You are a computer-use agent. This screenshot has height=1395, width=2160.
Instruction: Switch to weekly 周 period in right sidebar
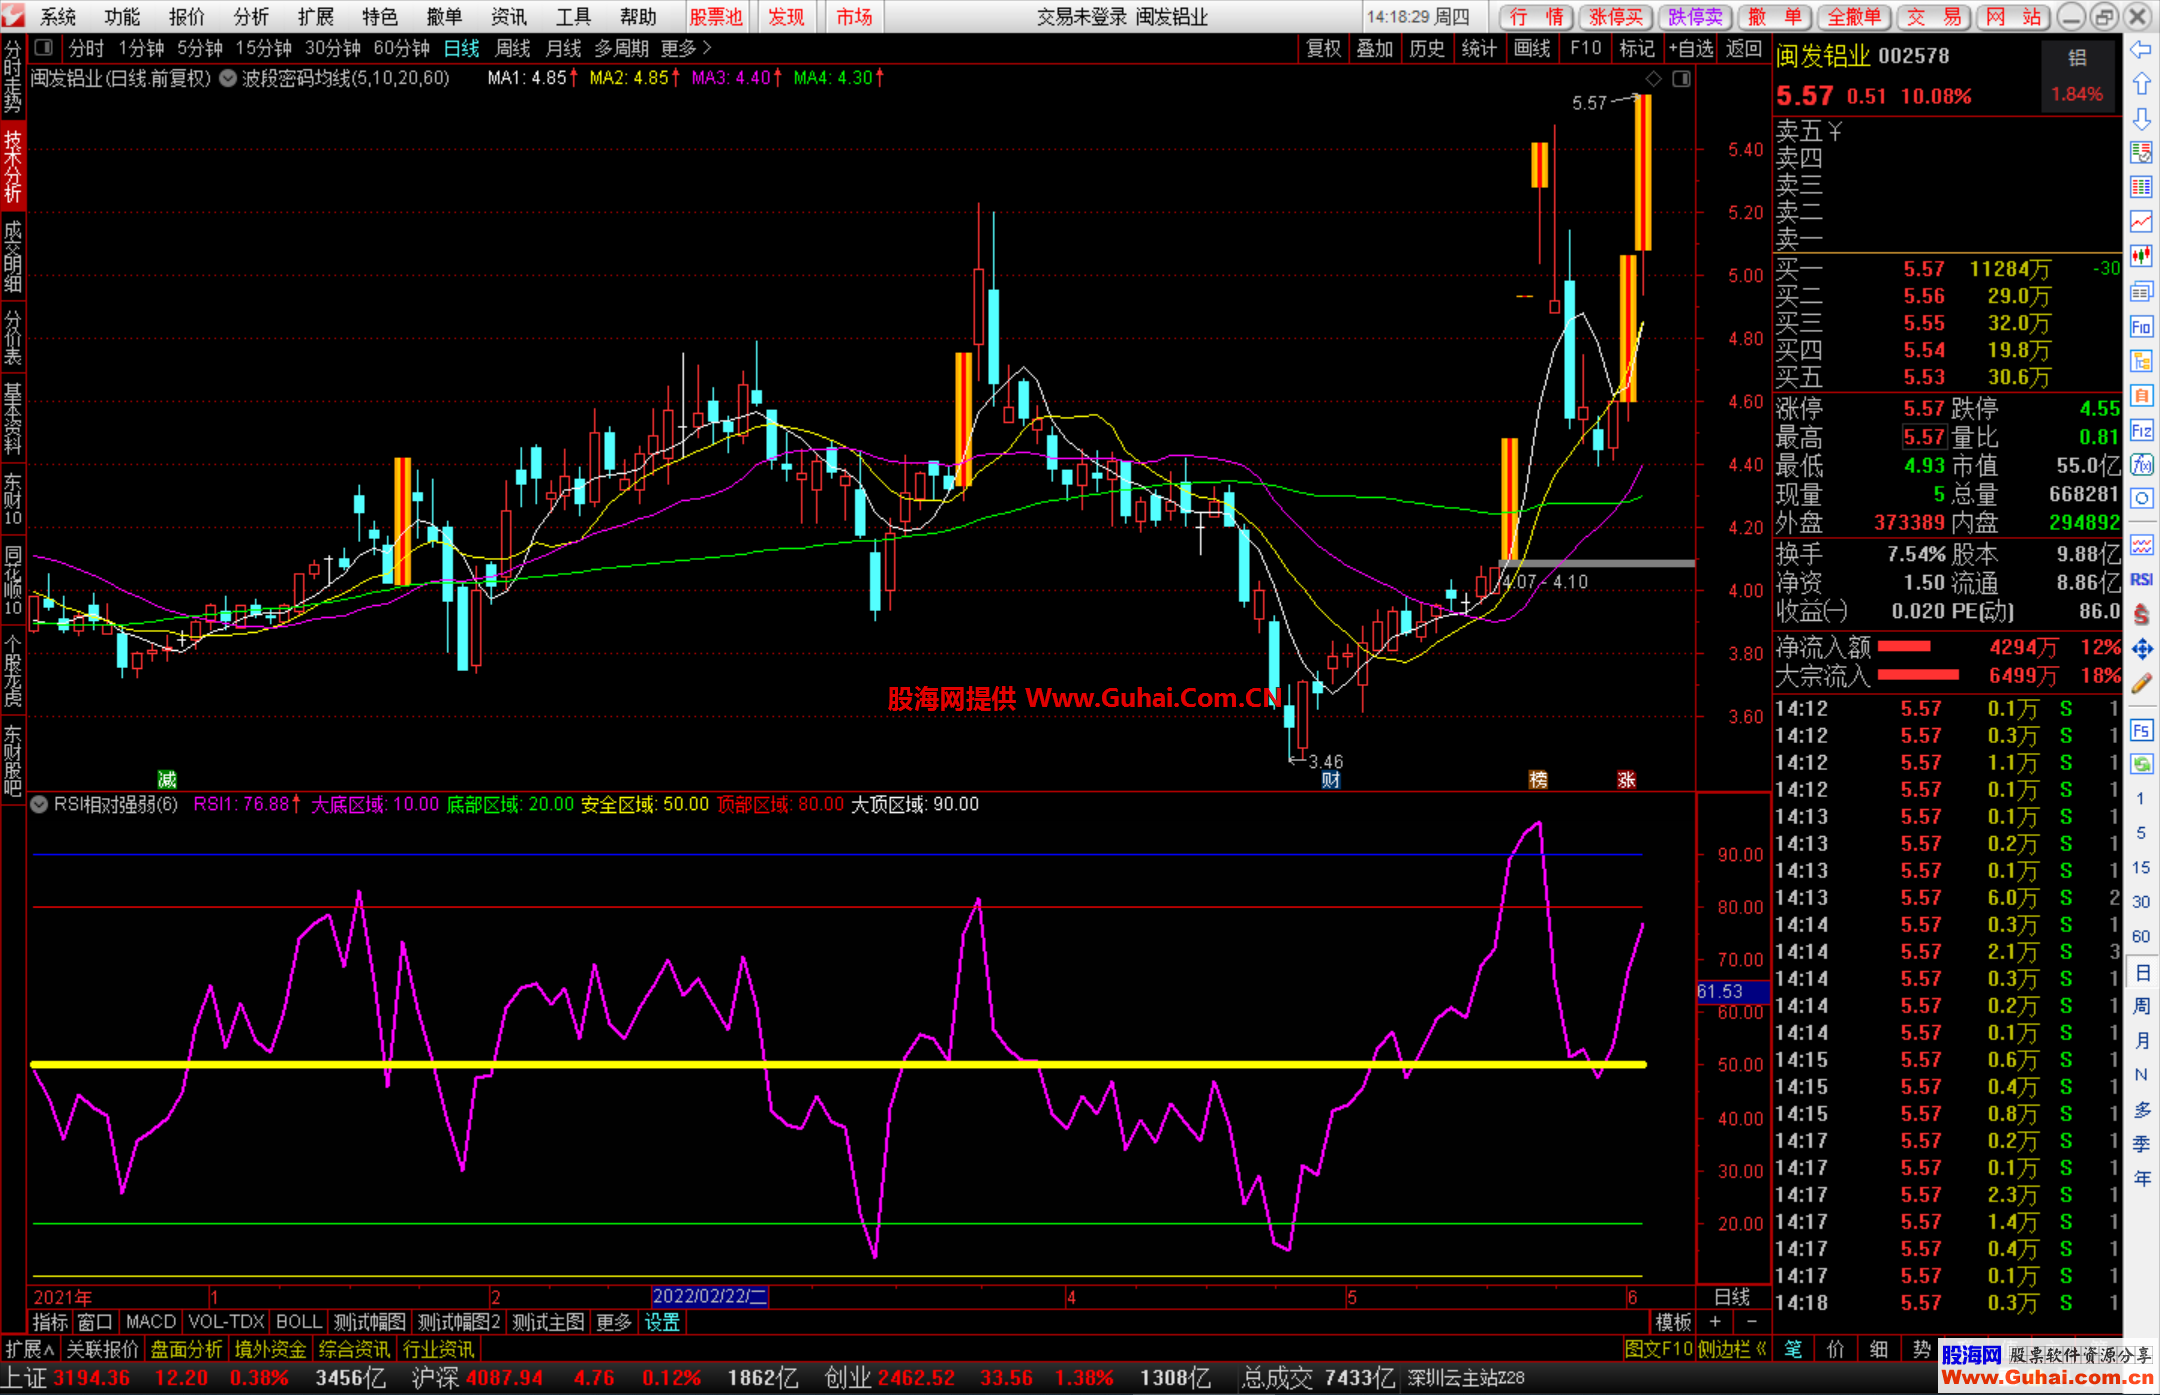tap(2141, 1006)
